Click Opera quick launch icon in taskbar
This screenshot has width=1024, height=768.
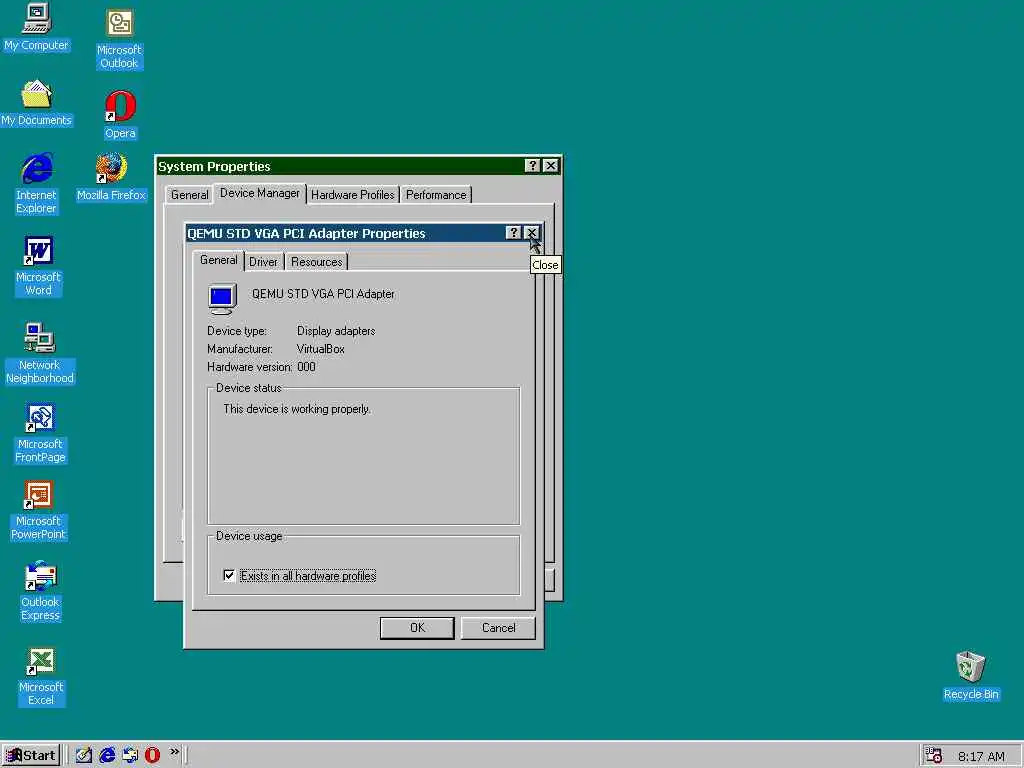(x=152, y=755)
